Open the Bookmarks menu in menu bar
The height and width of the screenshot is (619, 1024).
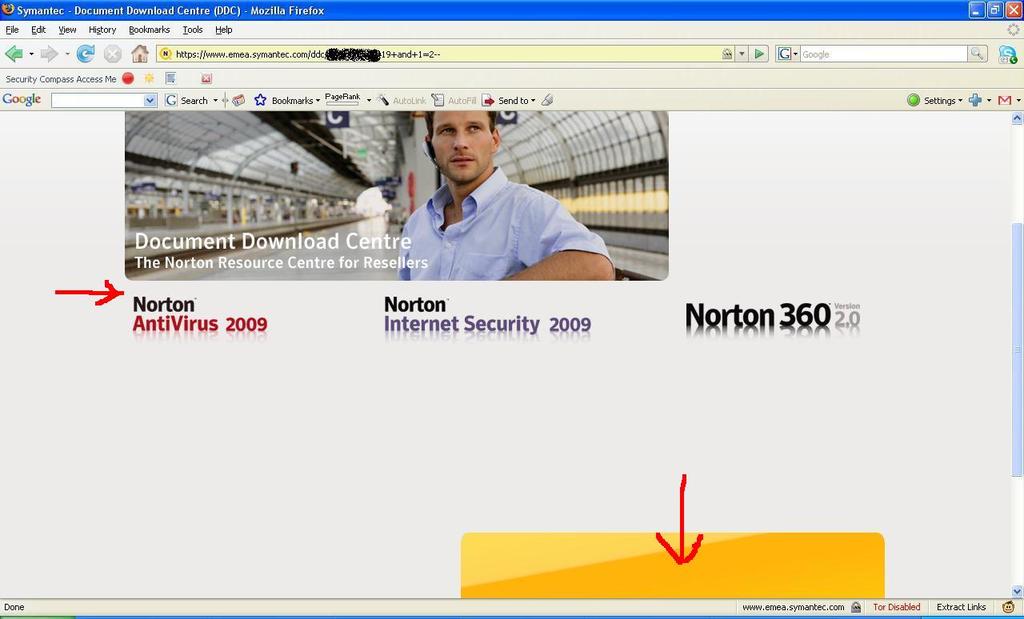[x=149, y=30]
